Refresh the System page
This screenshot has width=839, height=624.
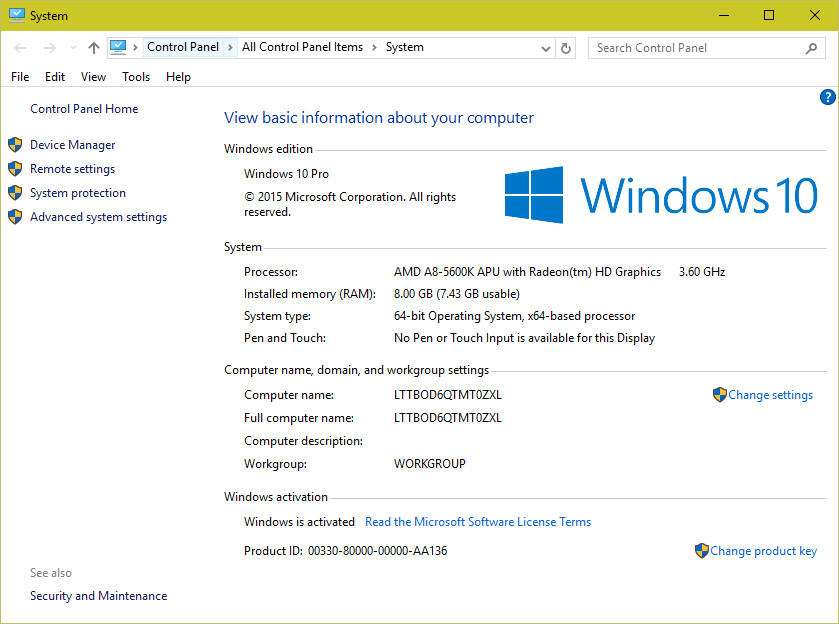pyautogui.click(x=566, y=49)
